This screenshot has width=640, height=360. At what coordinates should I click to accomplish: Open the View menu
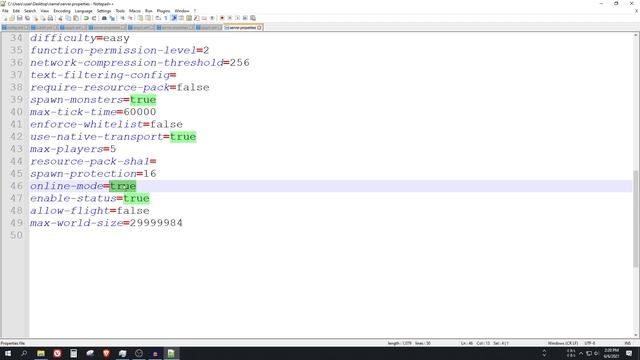coord(45,11)
